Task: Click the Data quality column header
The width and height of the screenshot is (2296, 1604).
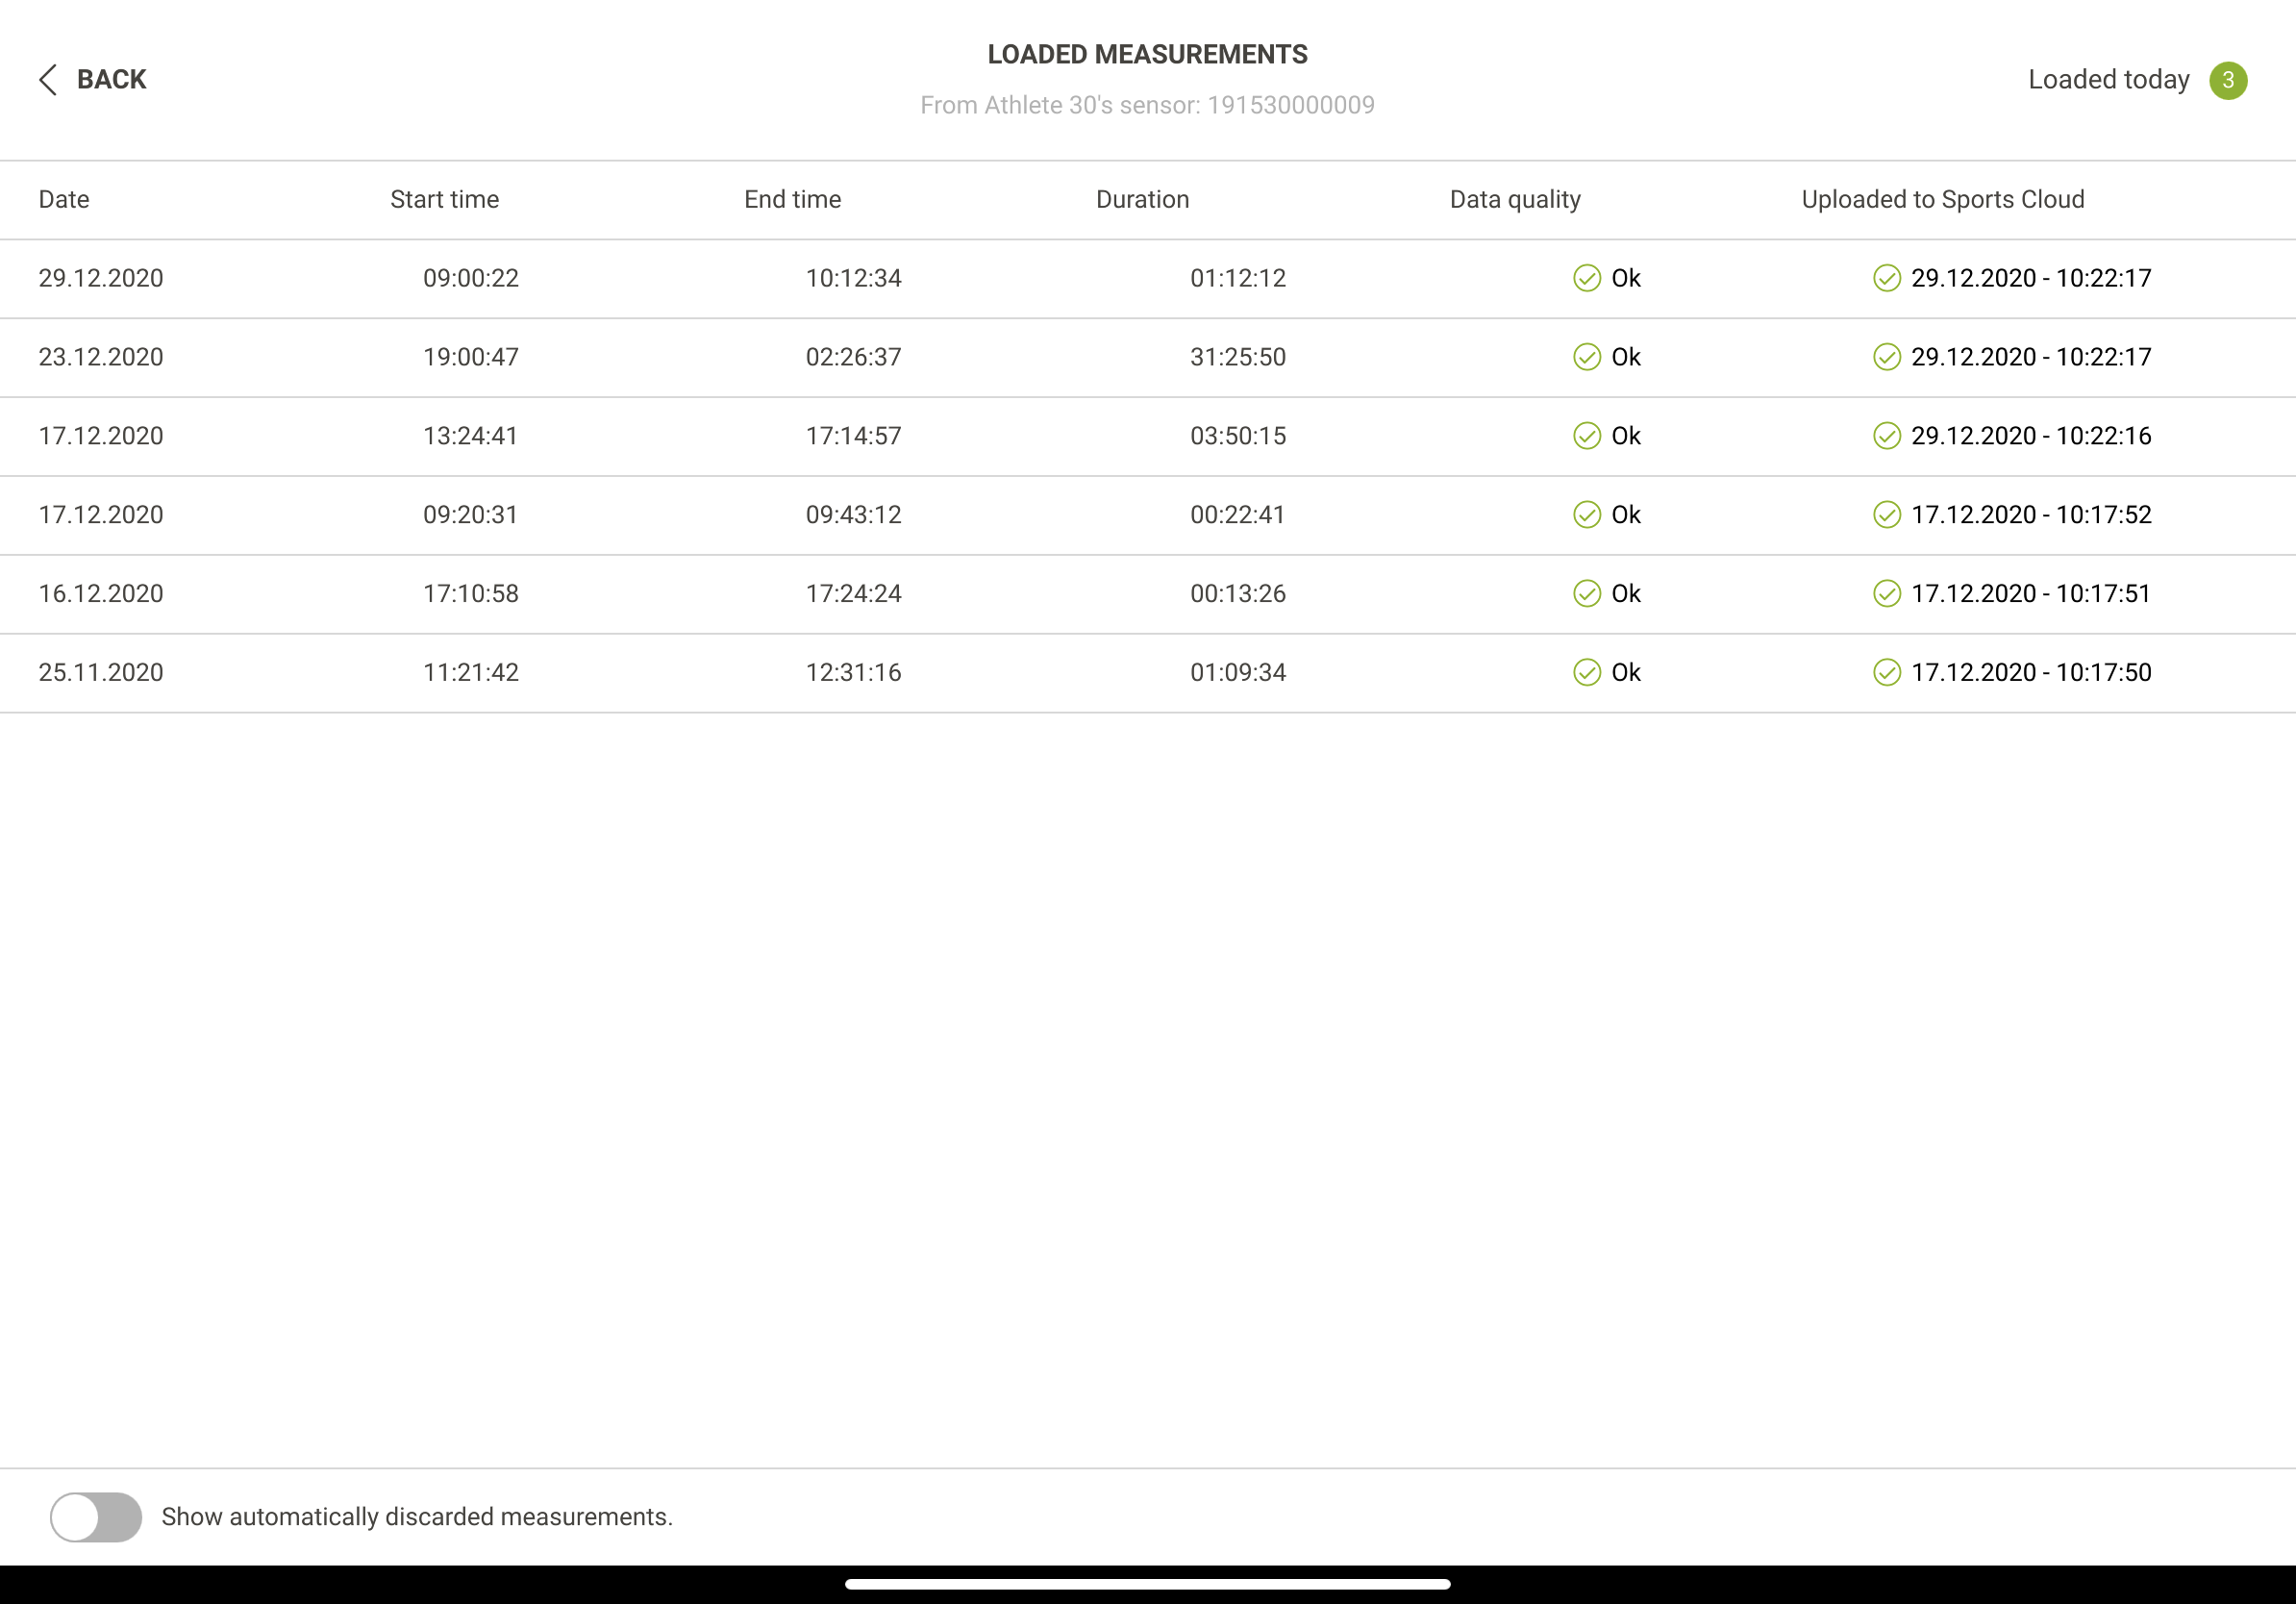Action: point(1515,200)
